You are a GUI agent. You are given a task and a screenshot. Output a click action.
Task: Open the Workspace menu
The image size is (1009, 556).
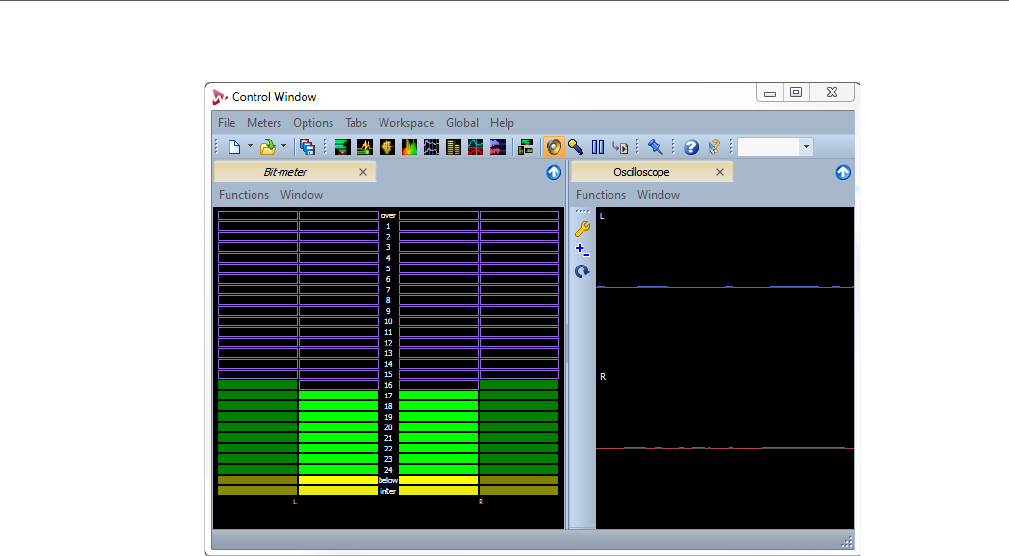(x=406, y=123)
